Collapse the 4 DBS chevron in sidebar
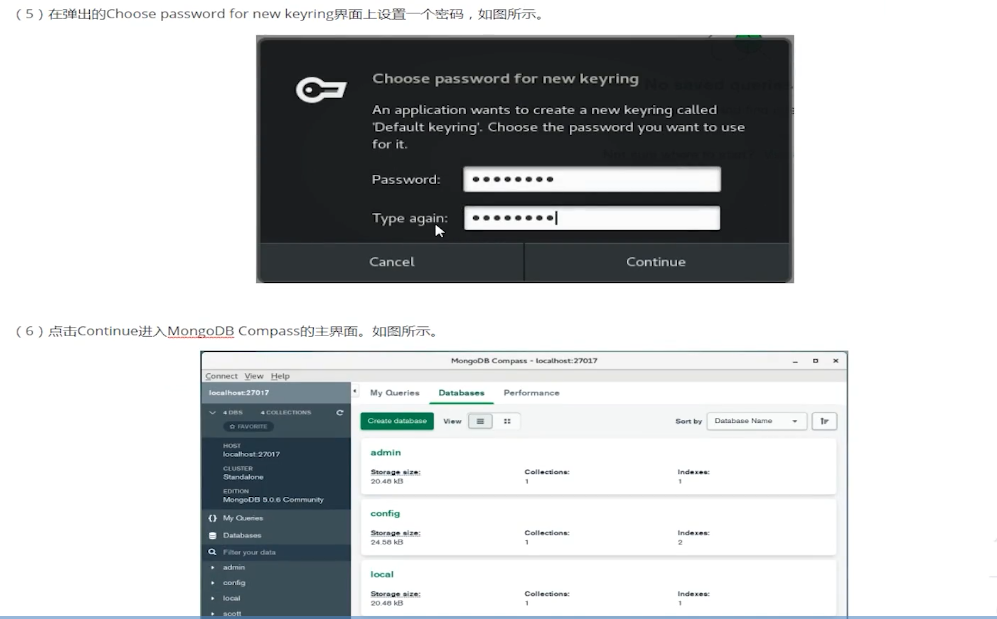The height and width of the screenshot is (619, 997). (212, 412)
